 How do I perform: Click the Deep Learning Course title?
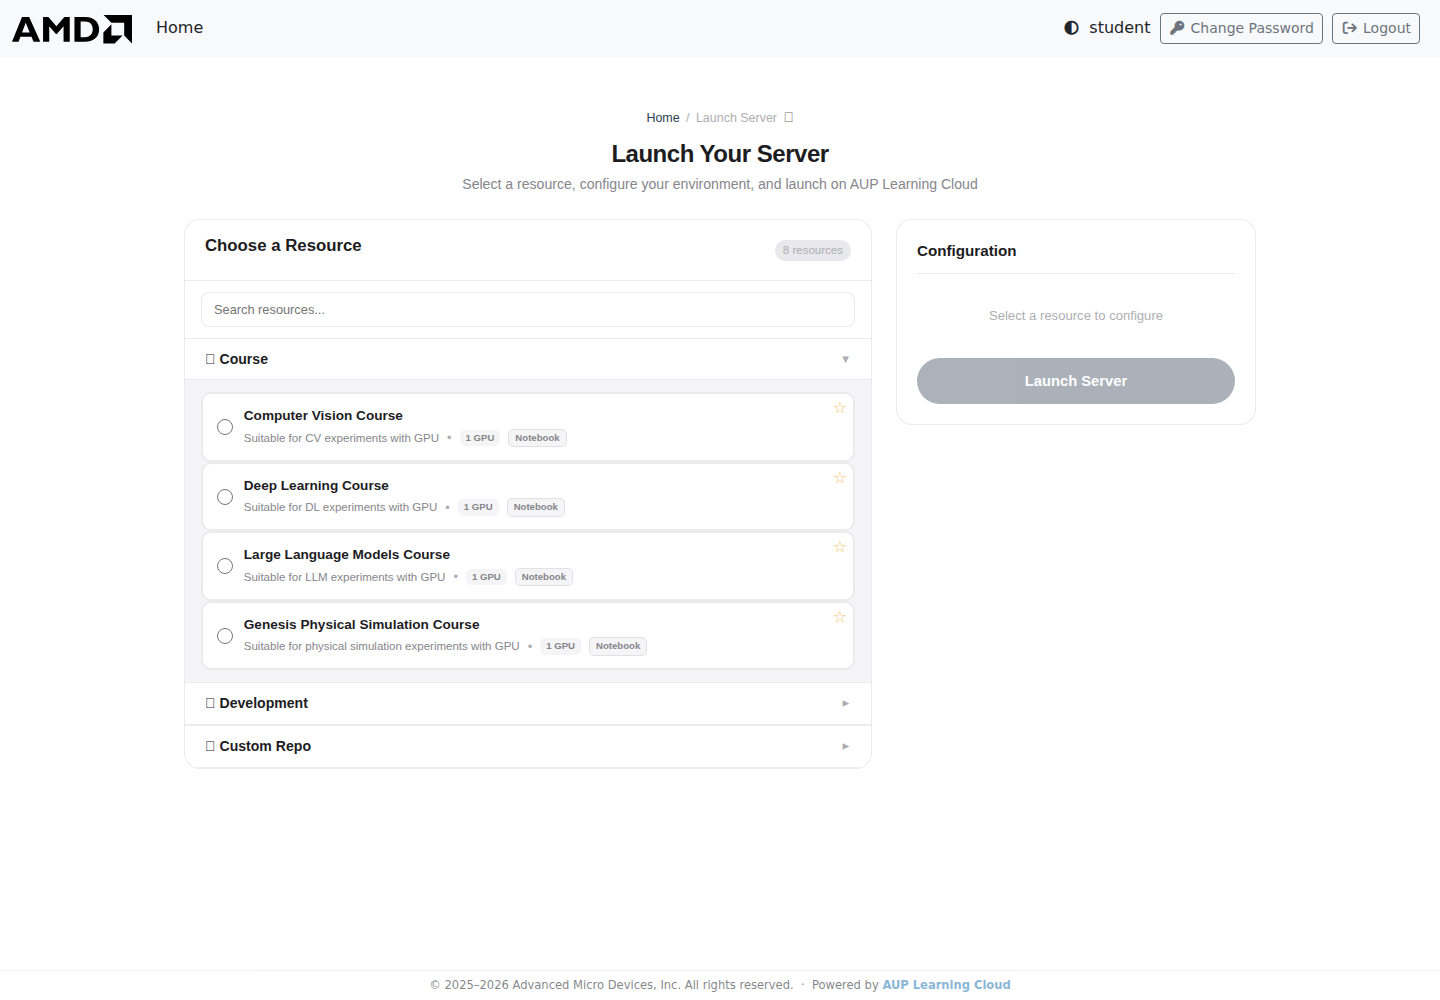(316, 486)
